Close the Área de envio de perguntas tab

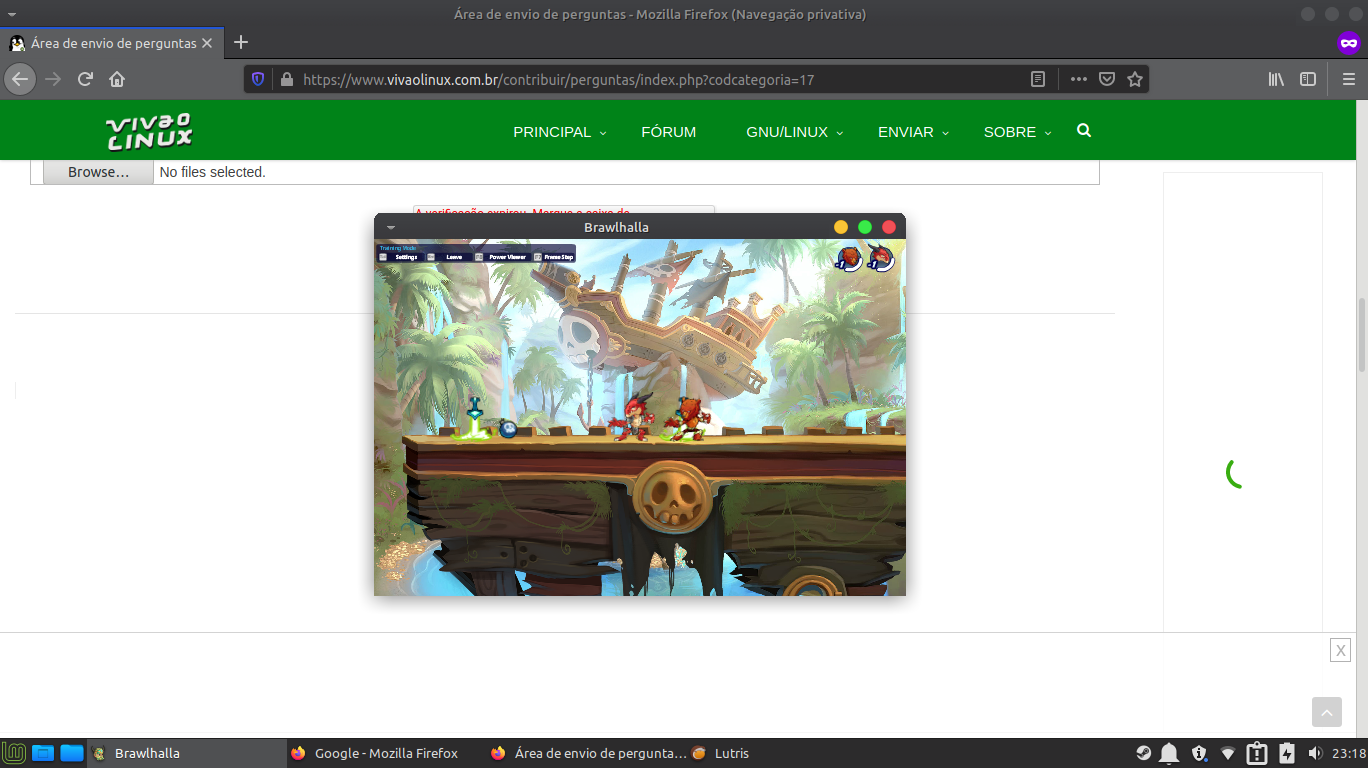click(207, 43)
